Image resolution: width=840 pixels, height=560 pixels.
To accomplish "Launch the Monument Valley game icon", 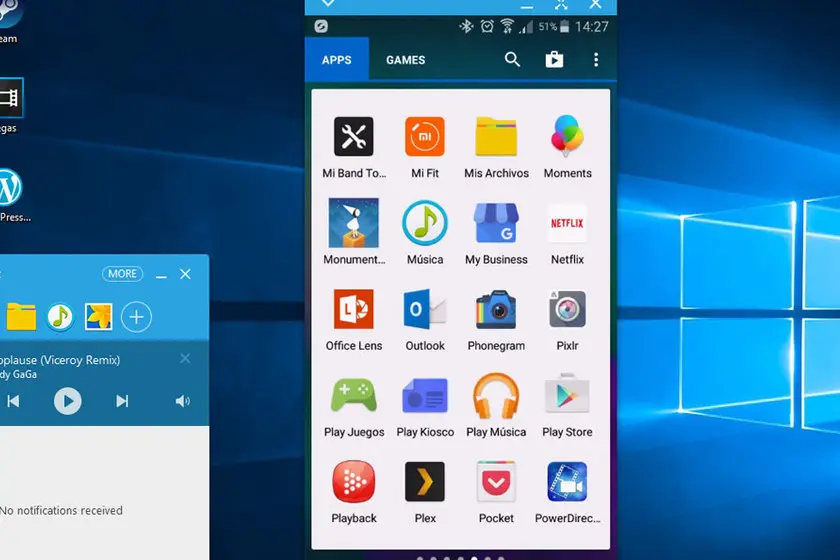I will point(354,223).
